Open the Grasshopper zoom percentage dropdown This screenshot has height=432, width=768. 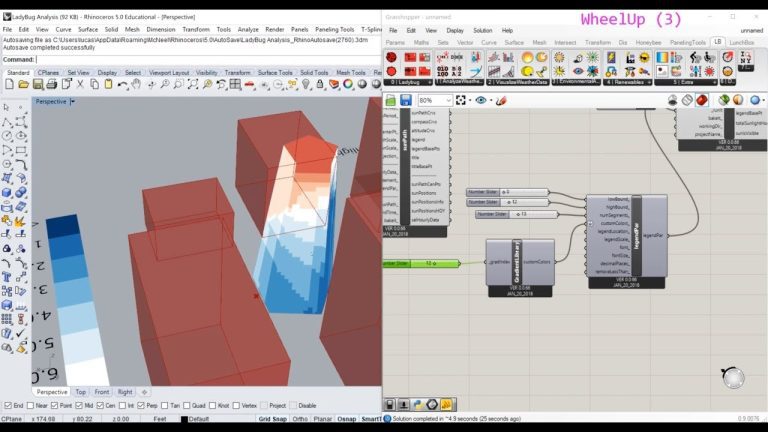(x=435, y=101)
